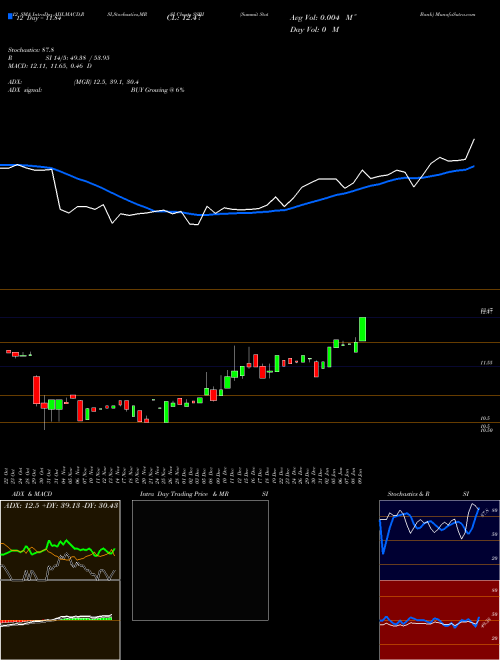This screenshot has width=500, height=660.
Task: Click the blue RSI line in red panel
Action: coord(429,621)
